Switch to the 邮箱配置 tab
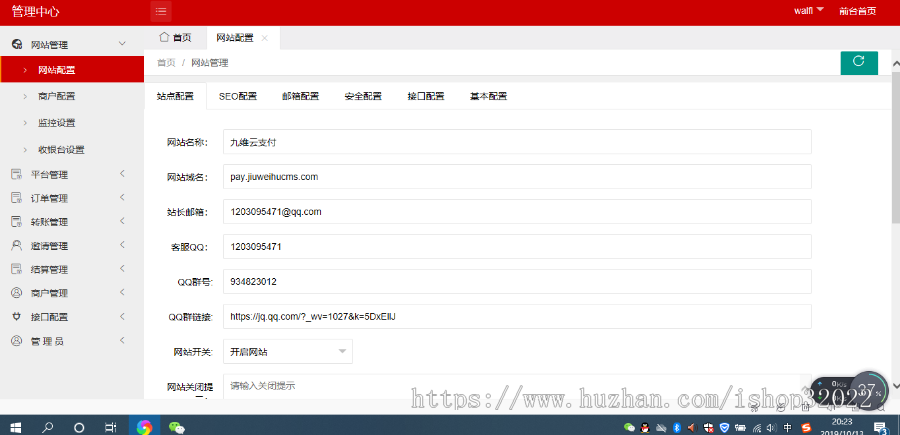 pos(300,96)
